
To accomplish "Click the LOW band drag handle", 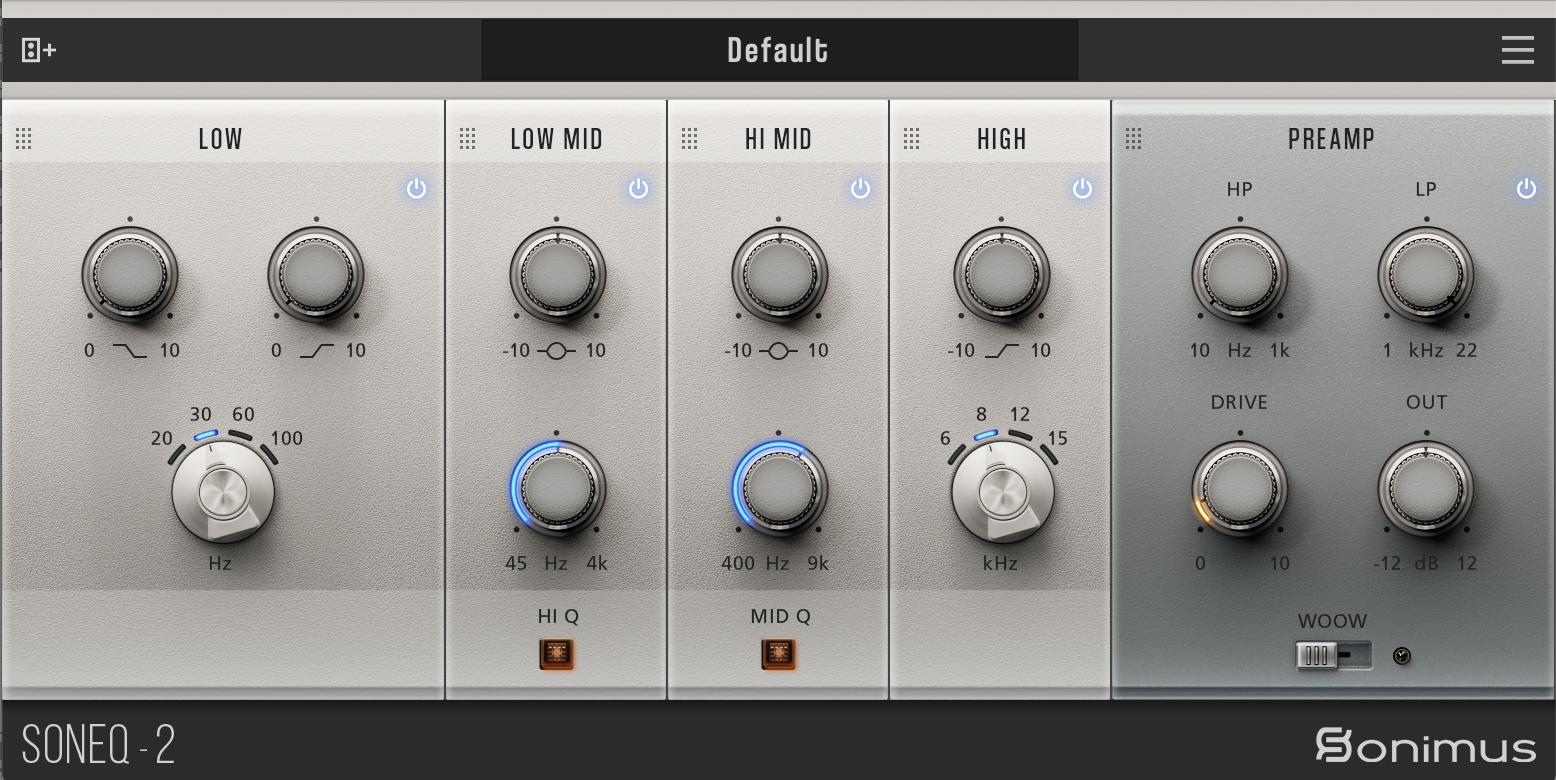I will [x=24, y=139].
